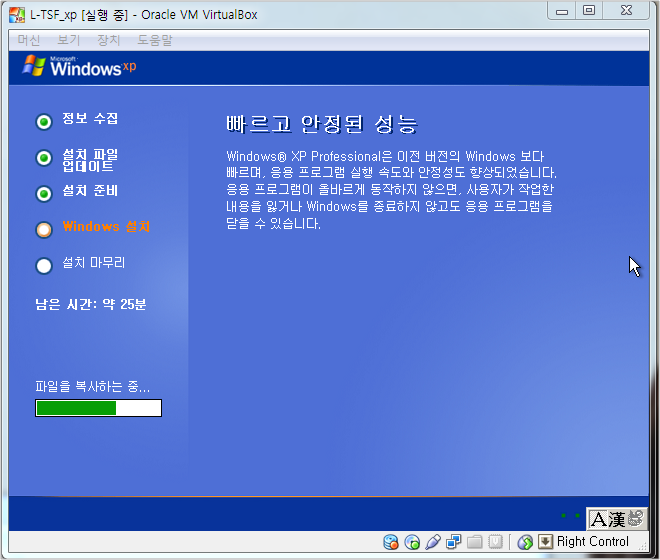This screenshot has width=660, height=560.
Task: Click the IME pad icon on language bar
Action: point(636,519)
